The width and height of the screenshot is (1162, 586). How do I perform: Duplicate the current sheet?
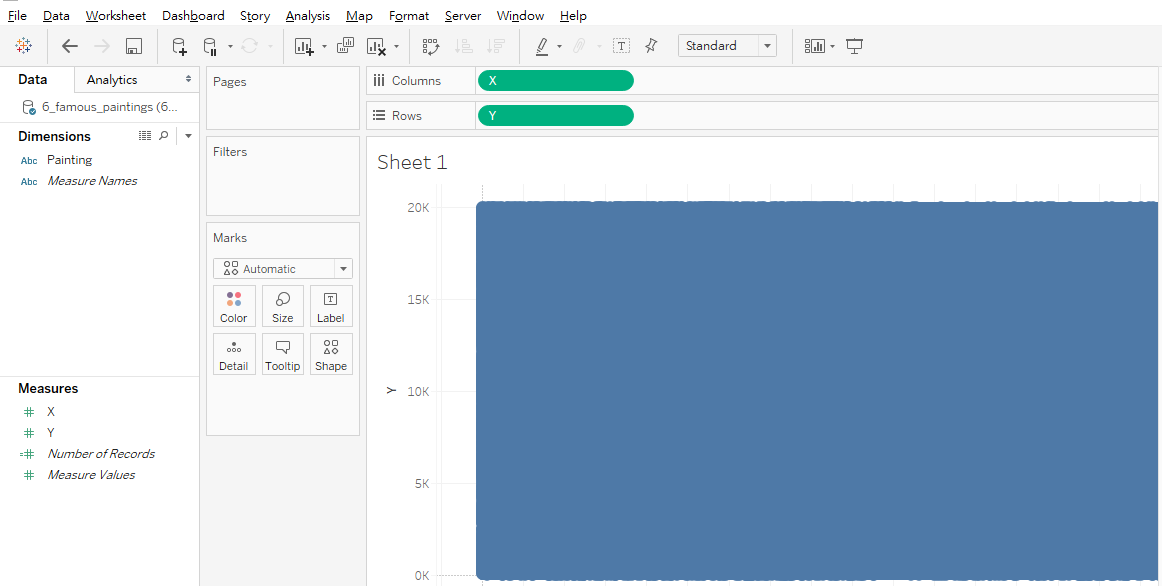345,46
